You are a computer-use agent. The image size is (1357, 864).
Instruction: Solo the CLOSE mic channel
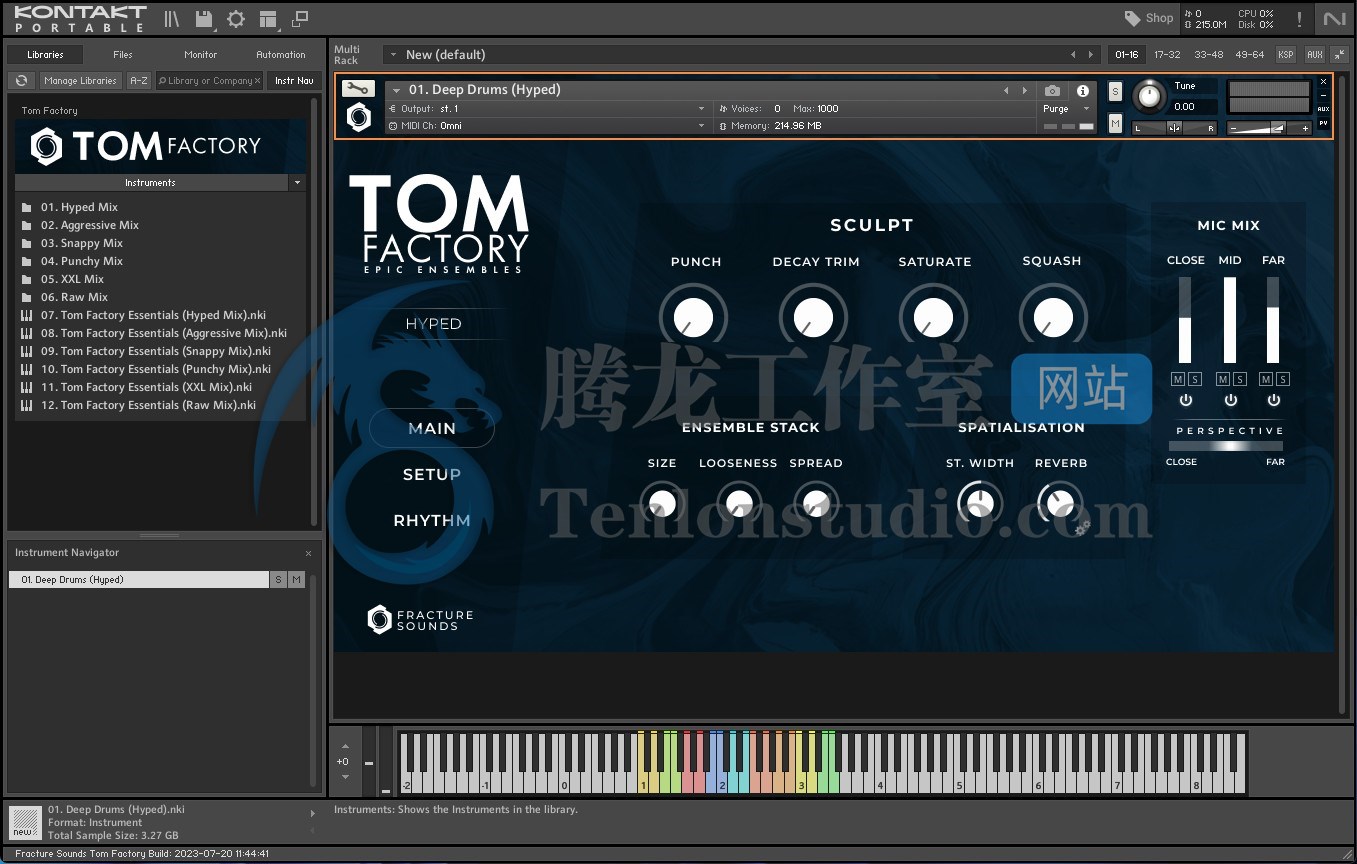(1193, 379)
